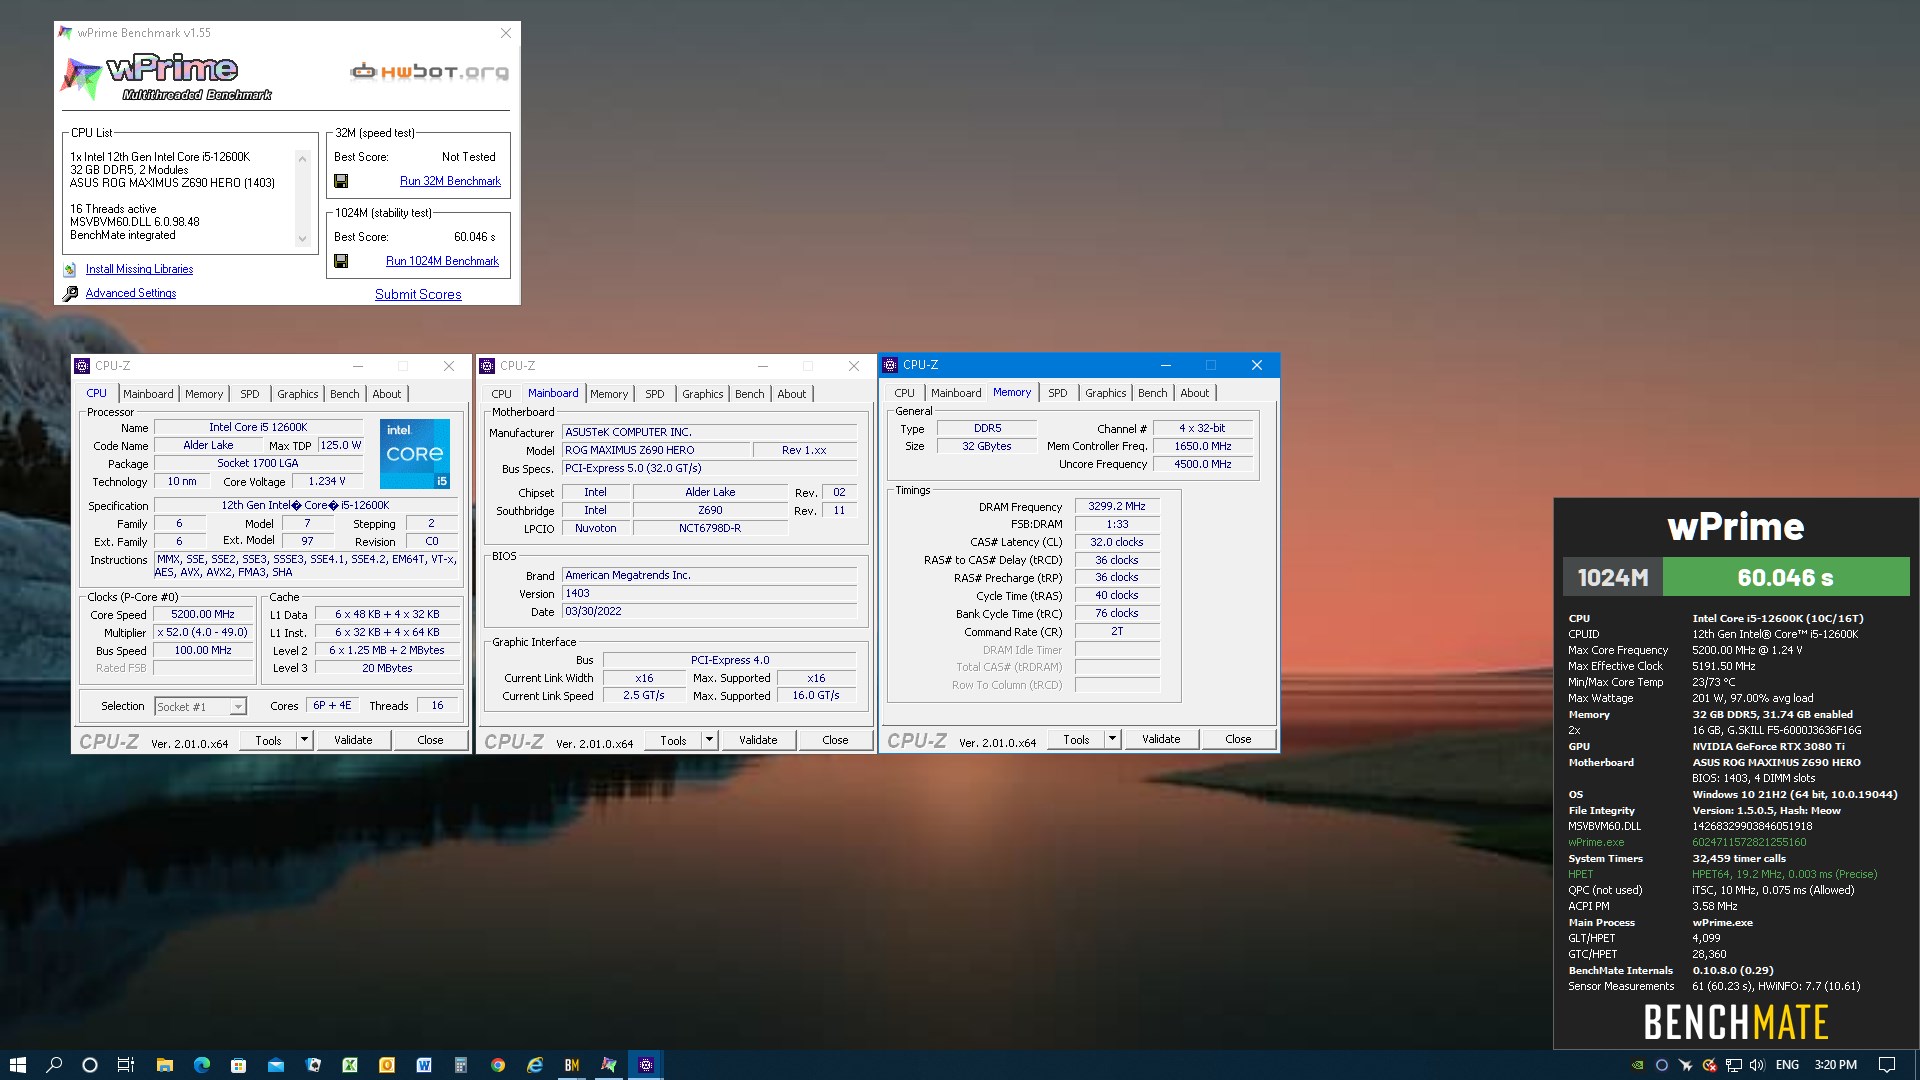Viewport: 1920px width, 1080px height.
Task: Click Show desktop strip at taskbar end
Action: [x=1916, y=1065]
